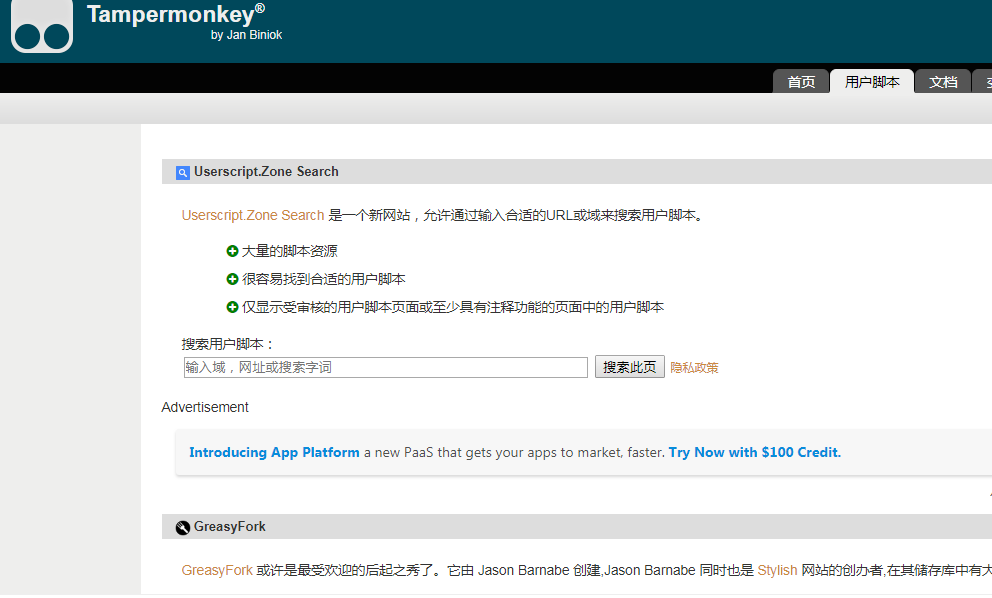Visit the Stylish link

(777, 570)
